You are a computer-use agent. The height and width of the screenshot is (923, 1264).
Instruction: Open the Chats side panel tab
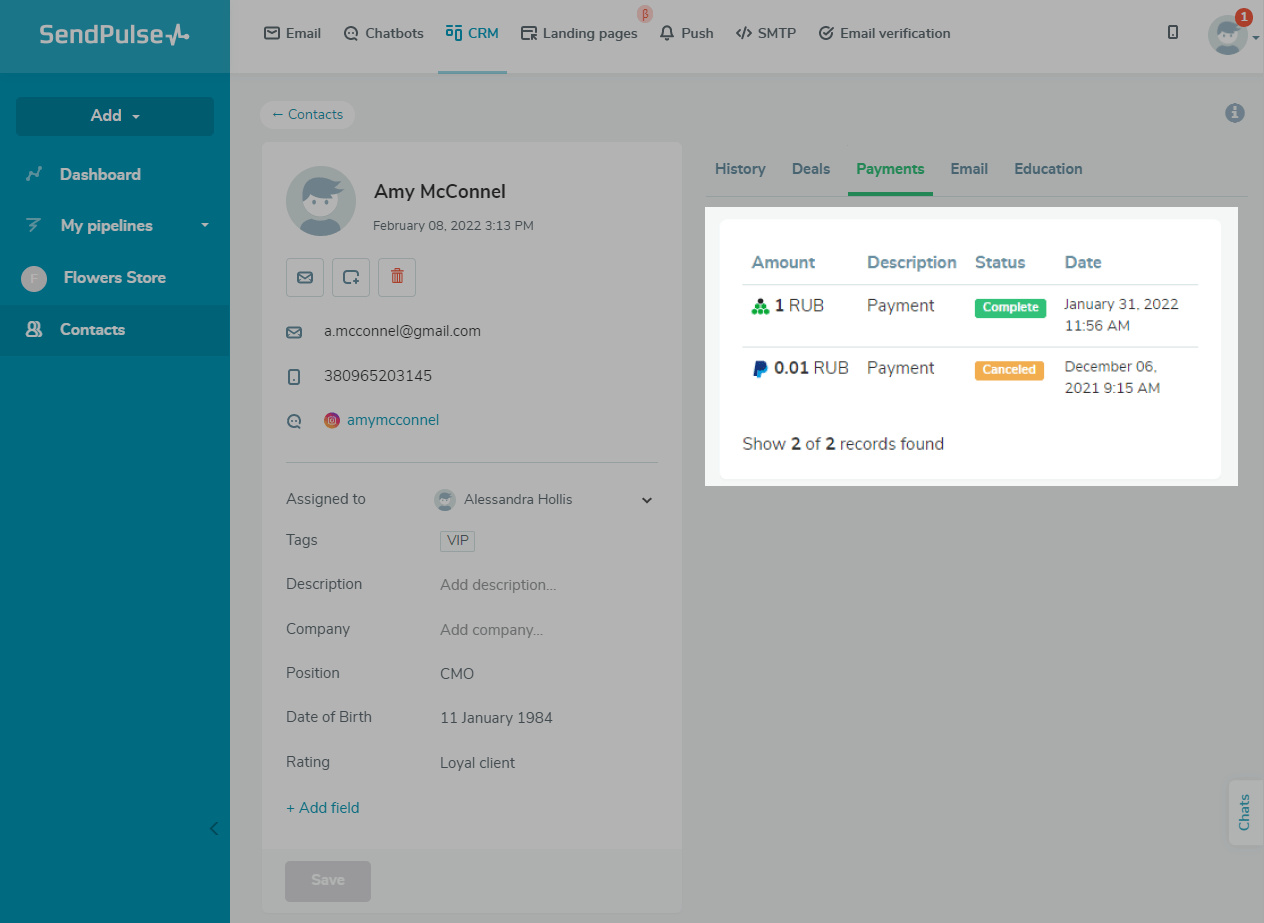pyautogui.click(x=1244, y=812)
